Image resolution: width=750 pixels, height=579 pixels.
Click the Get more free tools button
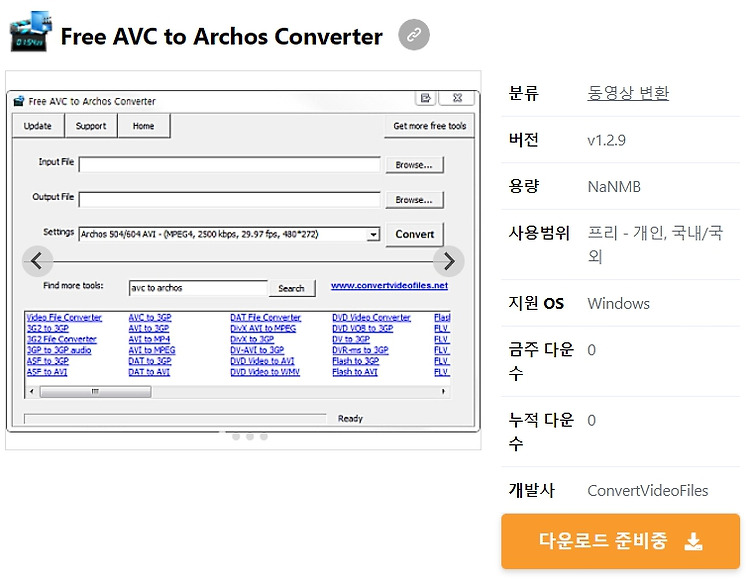(430, 126)
